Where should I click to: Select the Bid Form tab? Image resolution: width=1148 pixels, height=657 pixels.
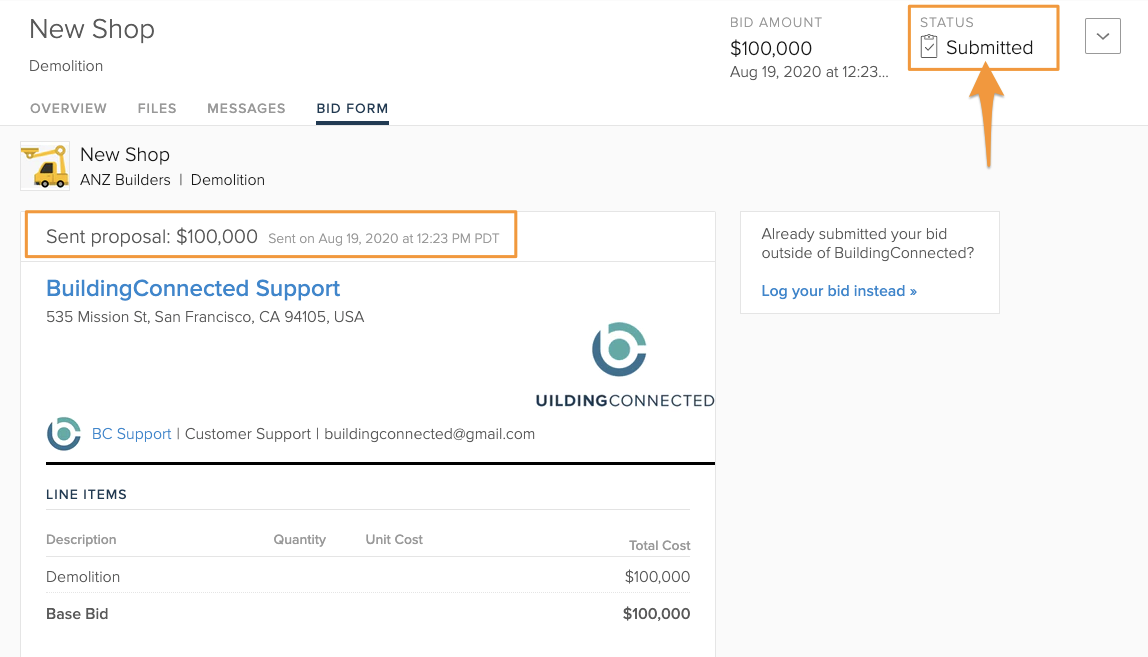tap(352, 108)
